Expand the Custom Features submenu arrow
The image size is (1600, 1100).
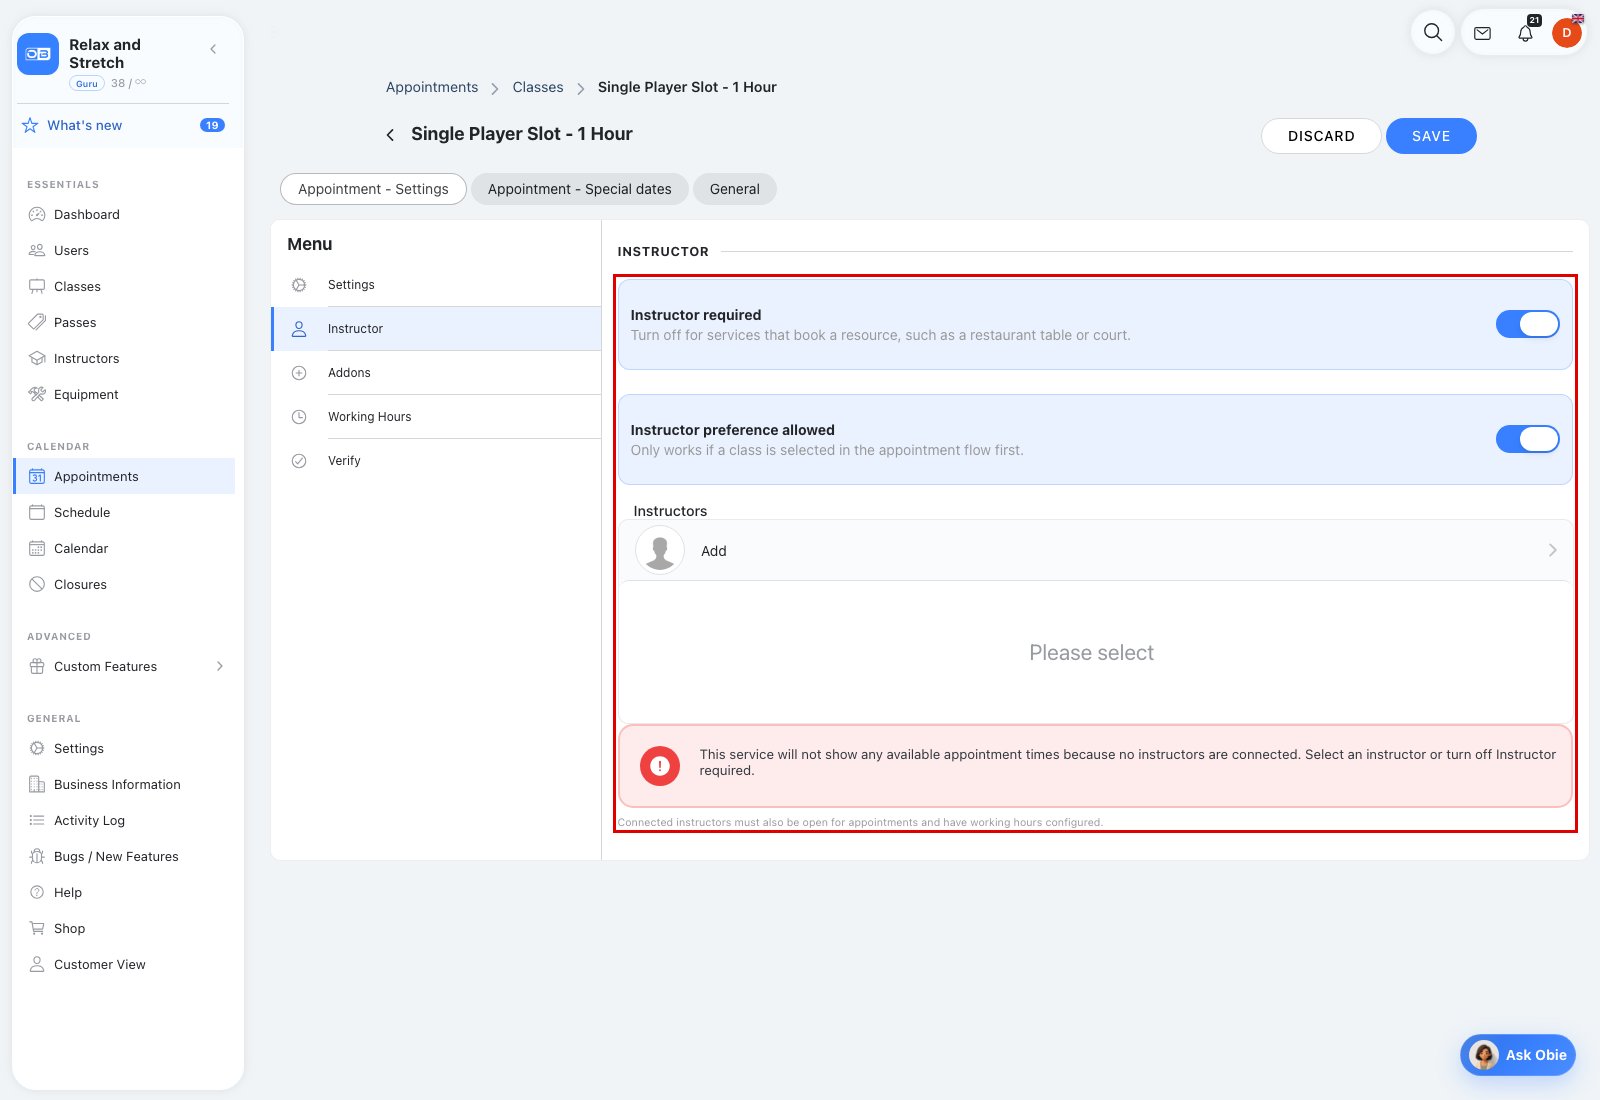point(220,666)
